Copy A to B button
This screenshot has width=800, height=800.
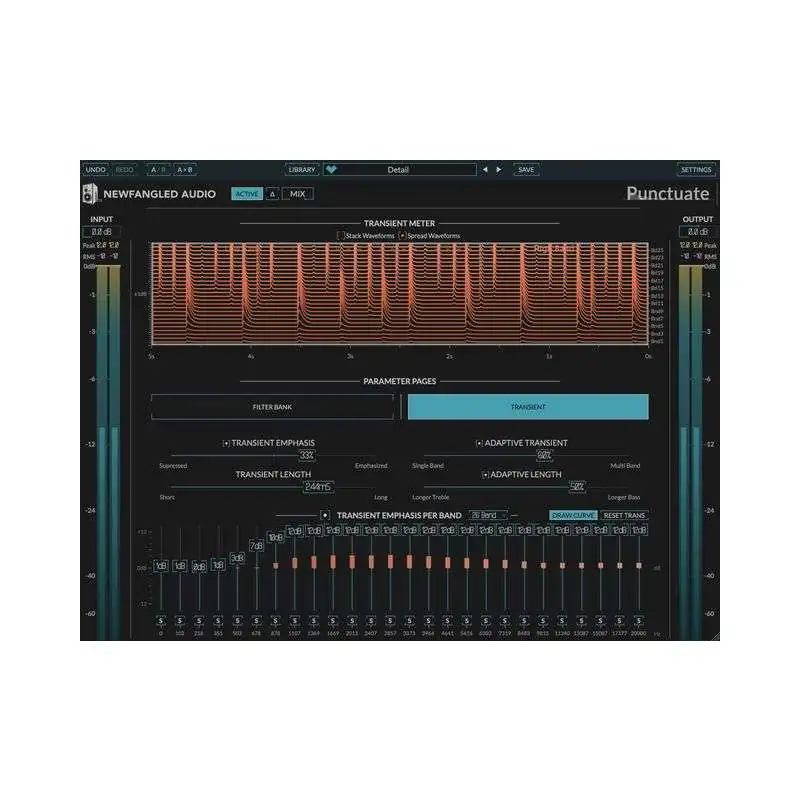[x=185, y=169]
